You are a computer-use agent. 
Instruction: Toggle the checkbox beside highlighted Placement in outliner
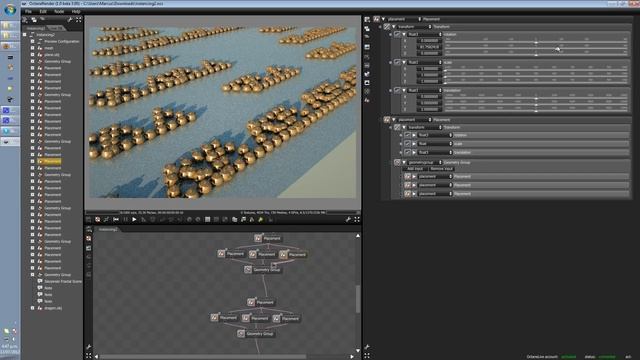[x=33, y=161]
